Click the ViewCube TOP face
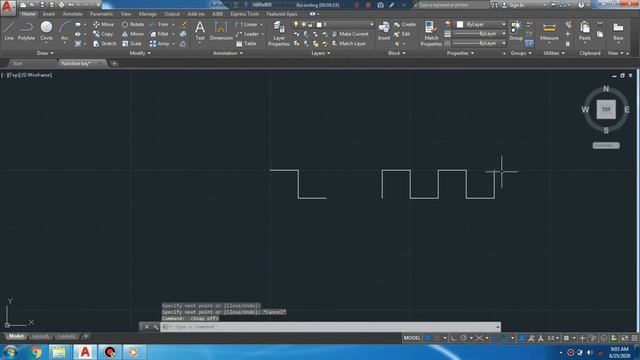640x360 pixels. [606, 109]
